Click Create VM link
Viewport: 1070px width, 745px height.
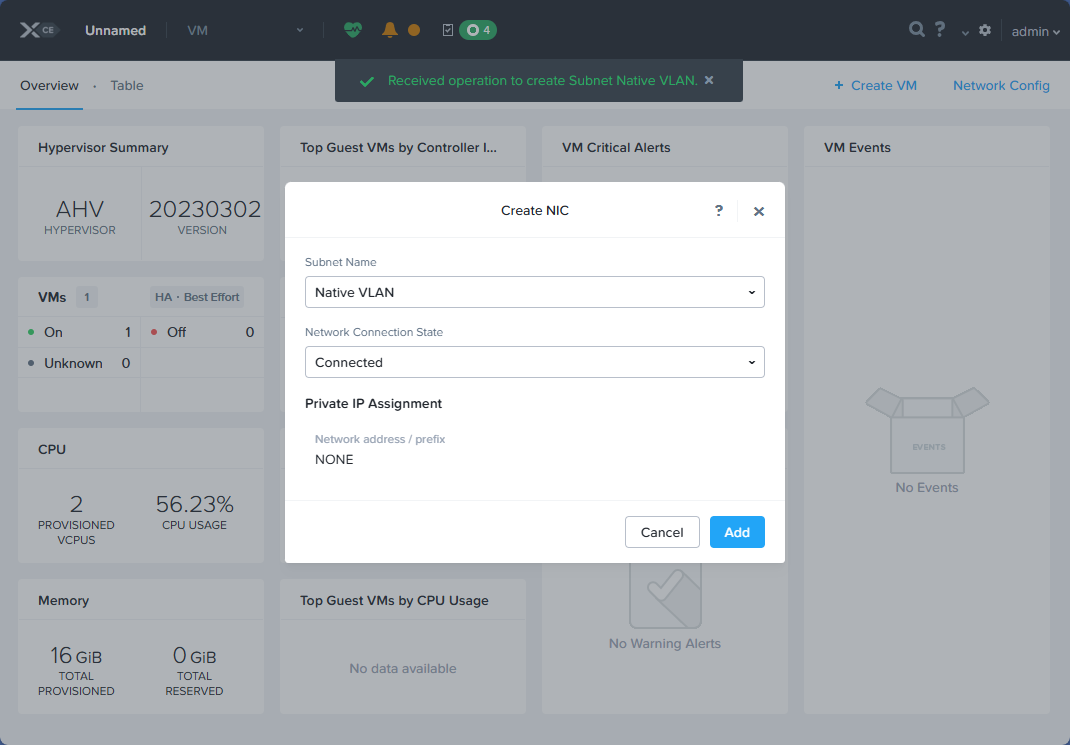875,86
